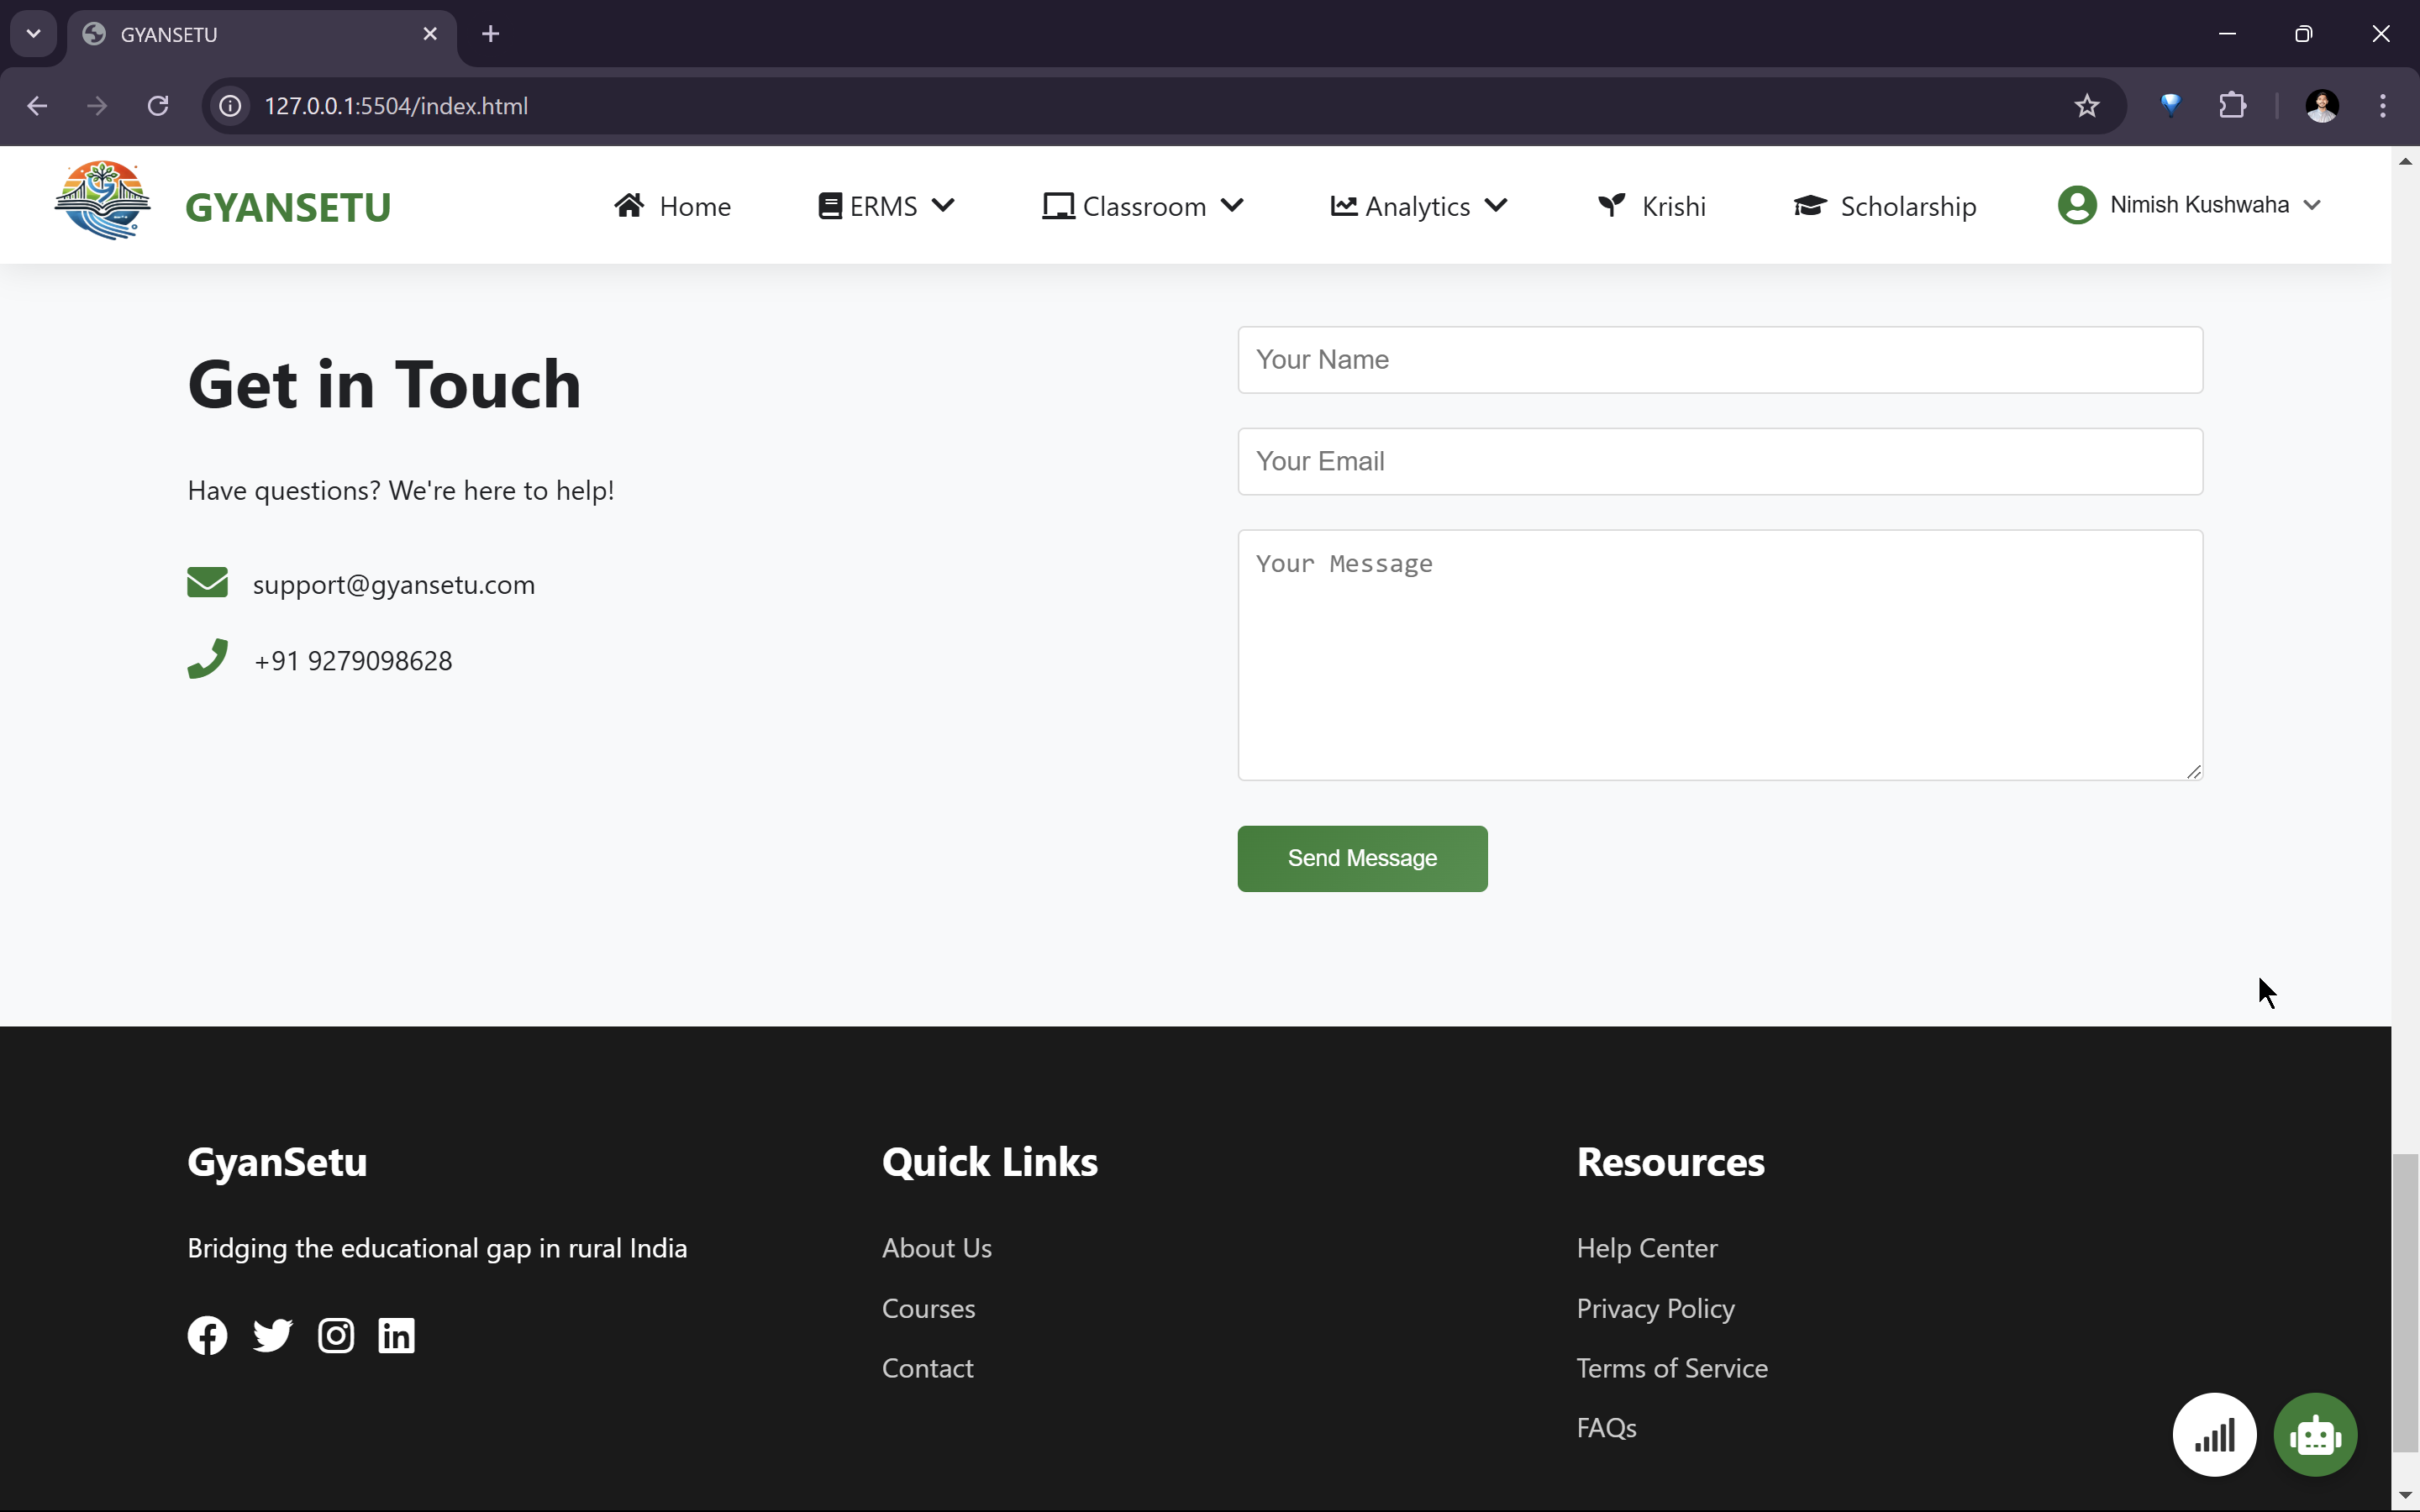Open the Scholarship nav item
2420x1512 pixels.
pos(1884,206)
